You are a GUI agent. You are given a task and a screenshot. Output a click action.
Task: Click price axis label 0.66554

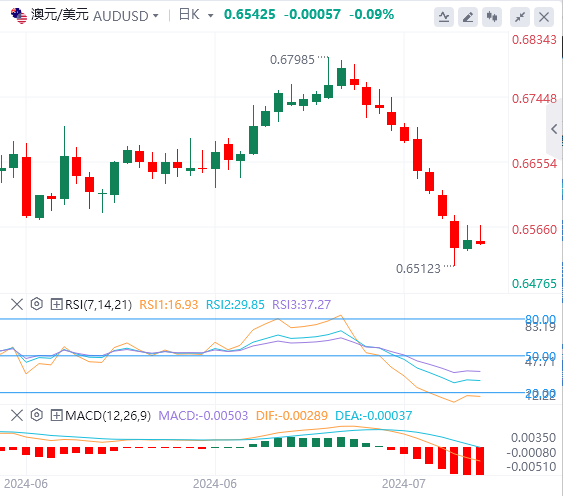[x=534, y=164]
